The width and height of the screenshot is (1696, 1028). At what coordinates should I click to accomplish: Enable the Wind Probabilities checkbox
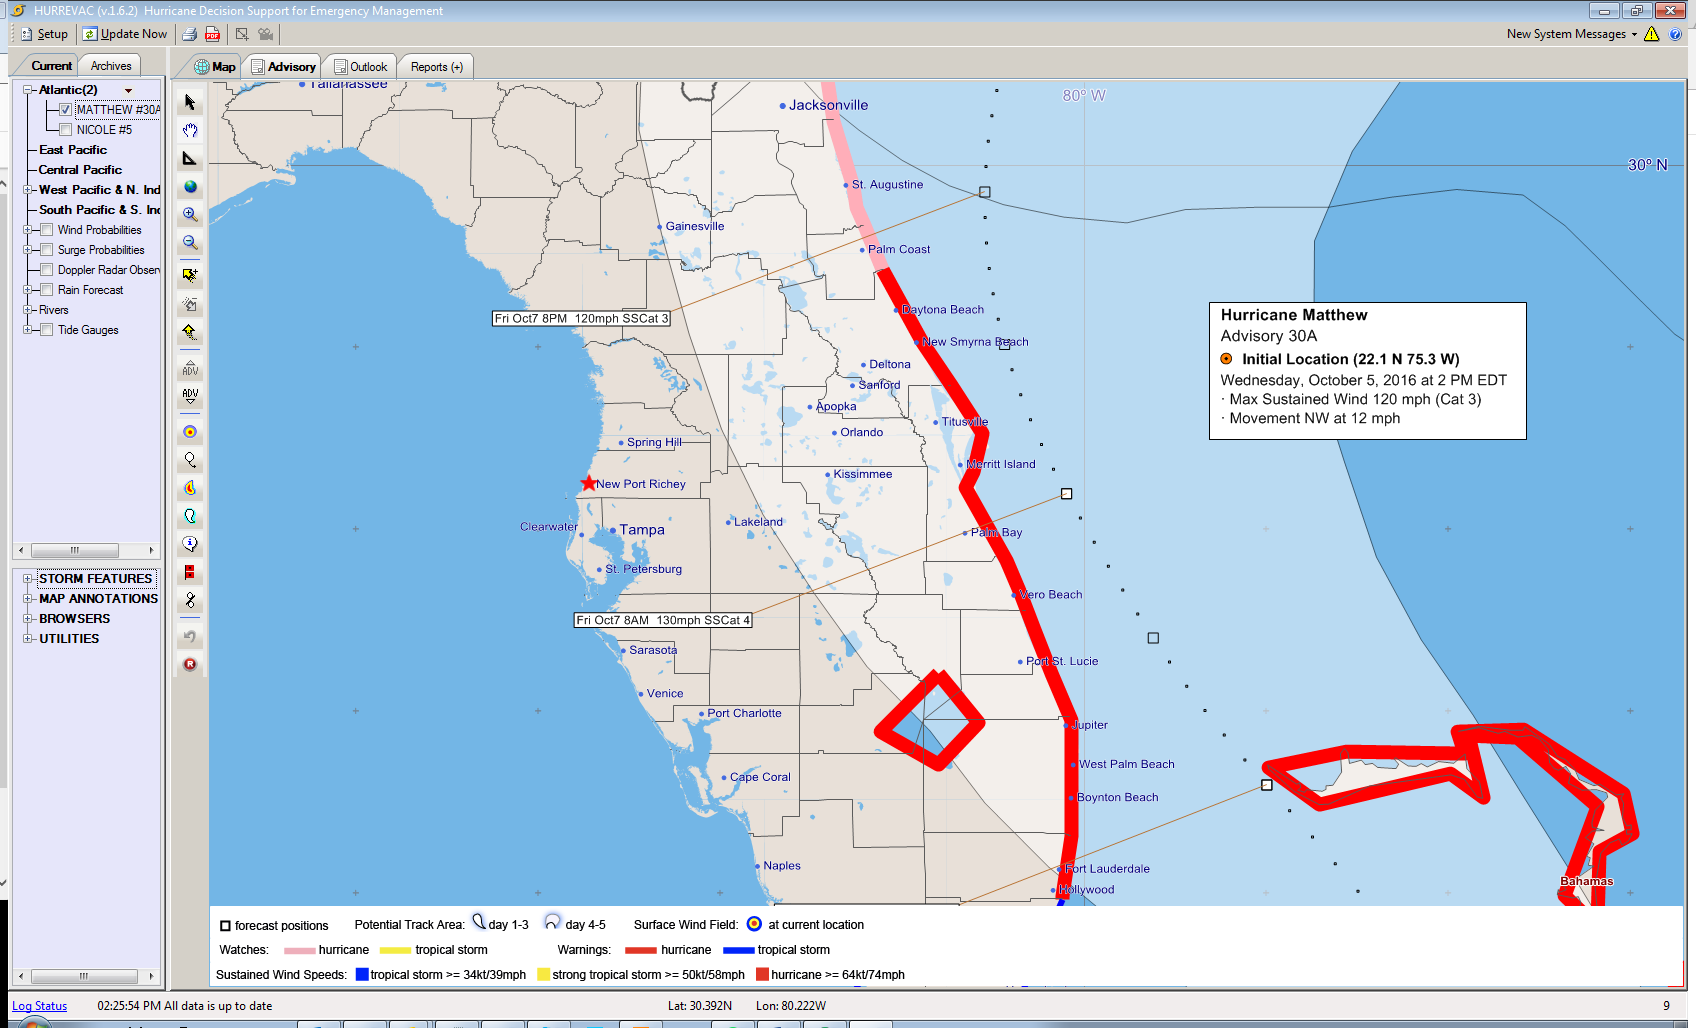(47, 230)
